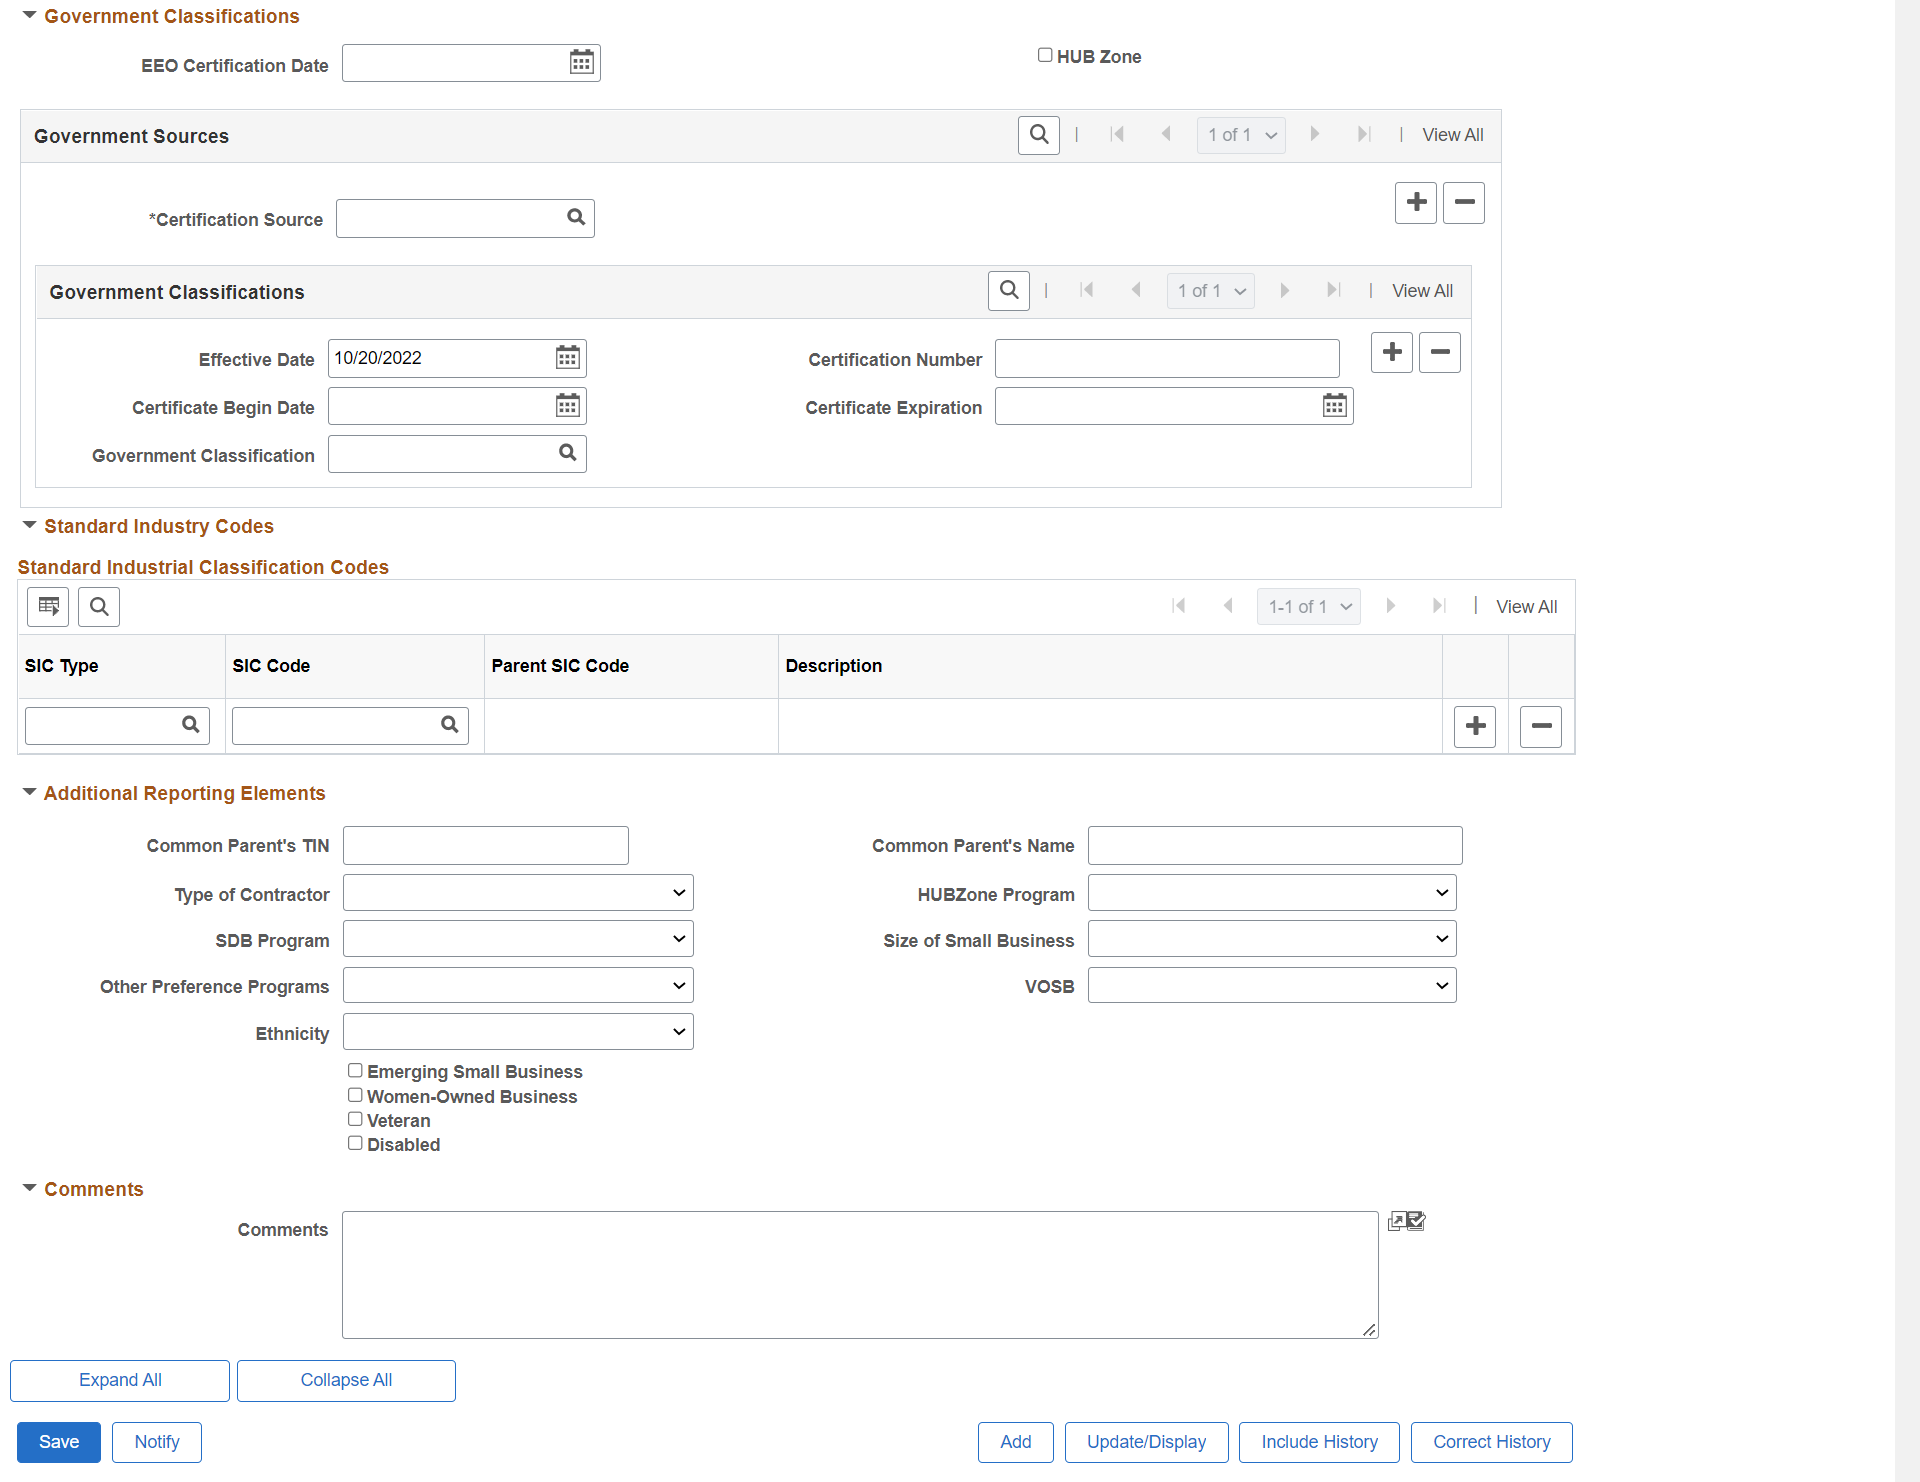Check the Women-Owned Business checkbox
Image resolution: width=1920 pixels, height=1482 pixels.
355,1094
